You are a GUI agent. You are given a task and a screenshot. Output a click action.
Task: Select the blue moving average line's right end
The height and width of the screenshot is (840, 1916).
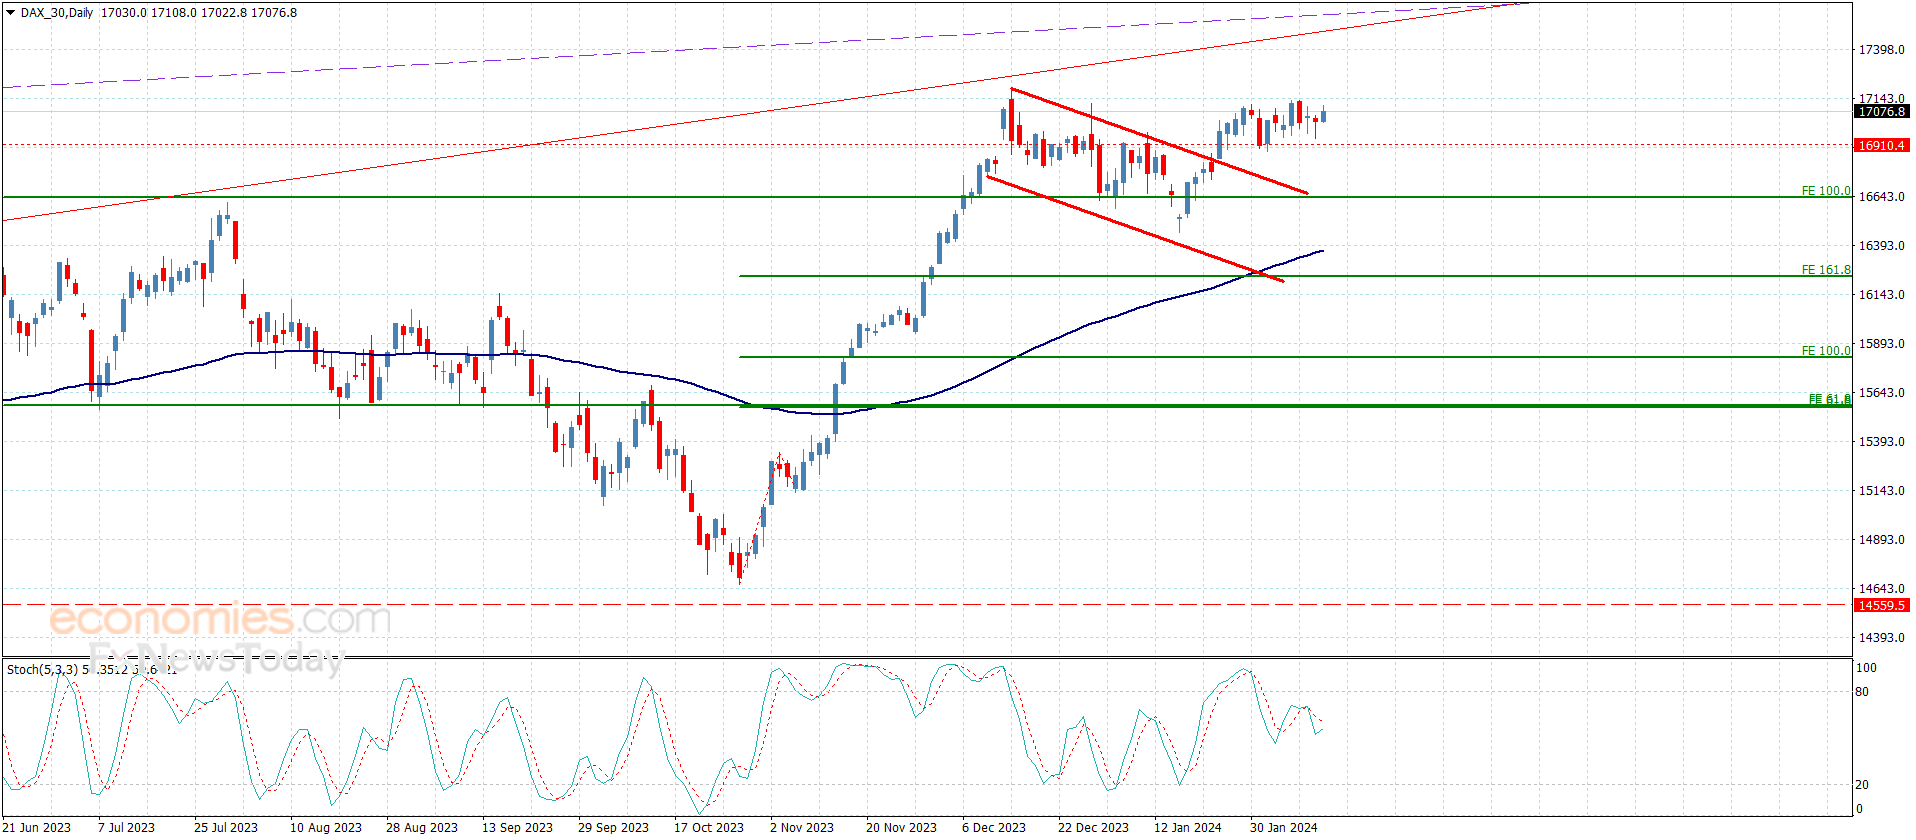pyautogui.click(x=1320, y=251)
